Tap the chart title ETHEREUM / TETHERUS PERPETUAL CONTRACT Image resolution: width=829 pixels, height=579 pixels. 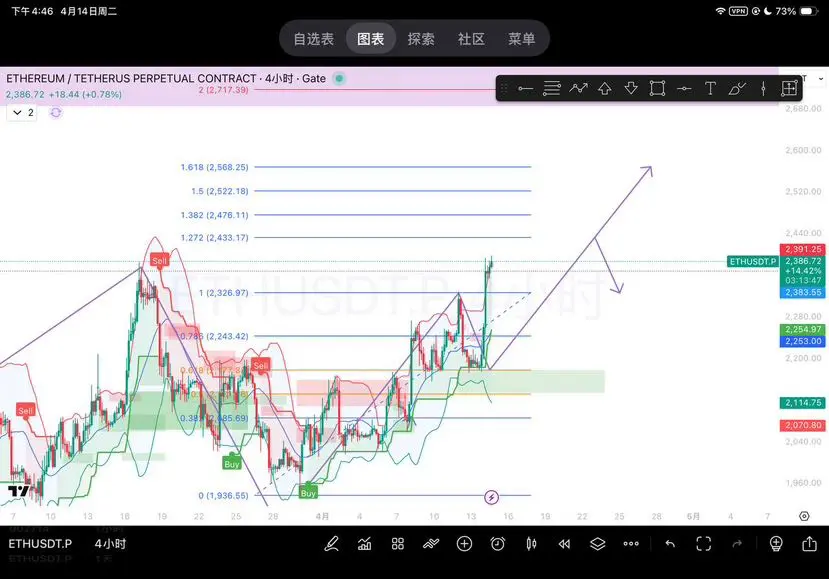(131, 79)
